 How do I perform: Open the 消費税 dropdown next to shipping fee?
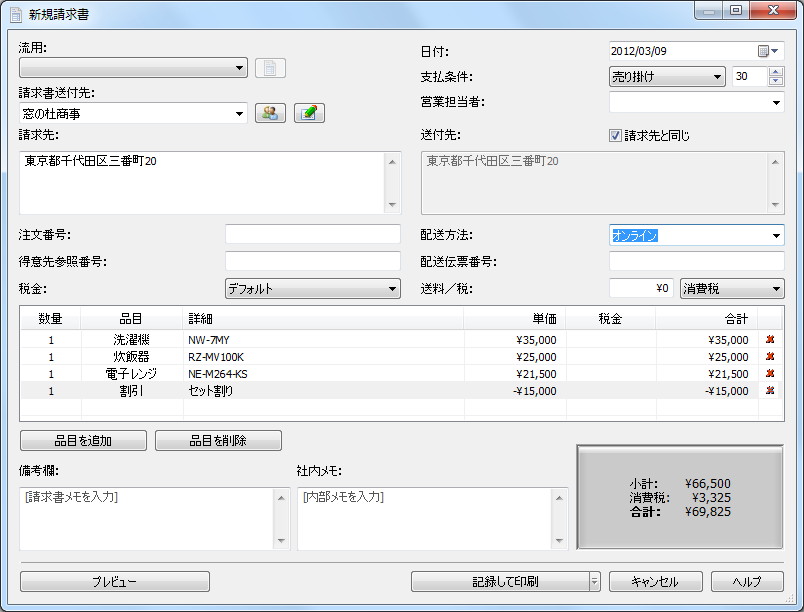click(775, 287)
